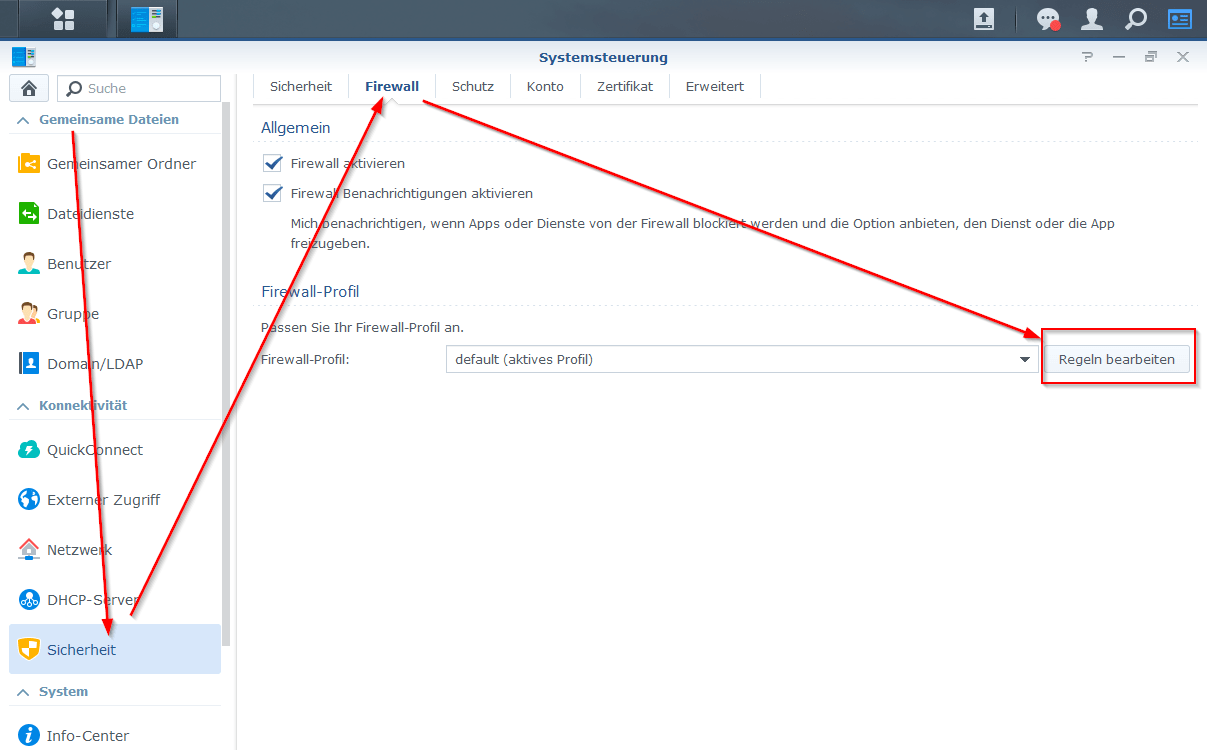Uncheck Firewall Benachrichtigungen aktivieren
The width and height of the screenshot is (1207, 750).
coord(272,193)
